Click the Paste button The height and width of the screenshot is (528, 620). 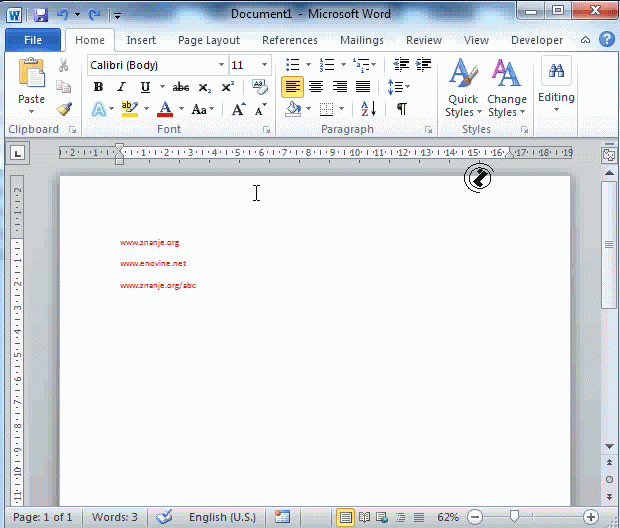(32, 84)
